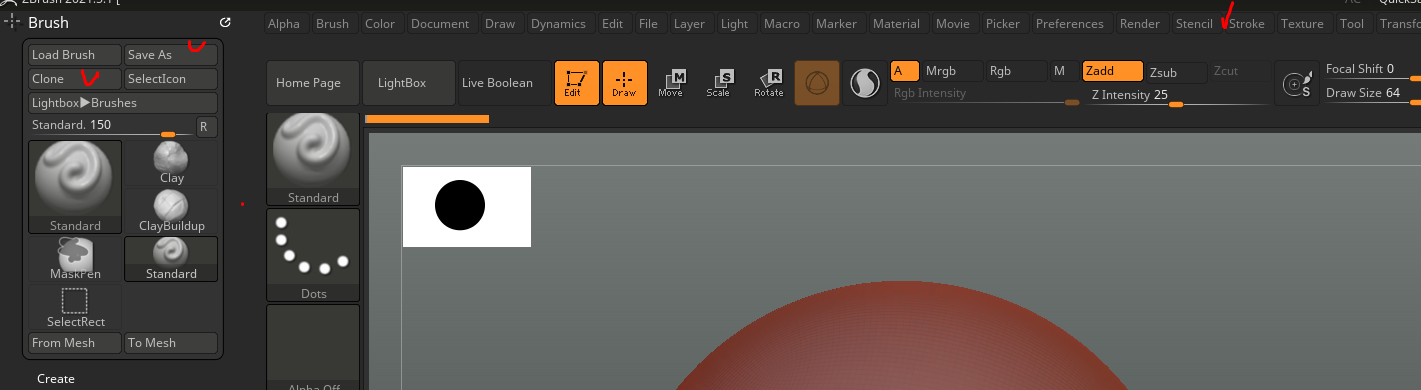Select the MaskPen brush thumbnail
The height and width of the screenshot is (390, 1421).
[75, 259]
